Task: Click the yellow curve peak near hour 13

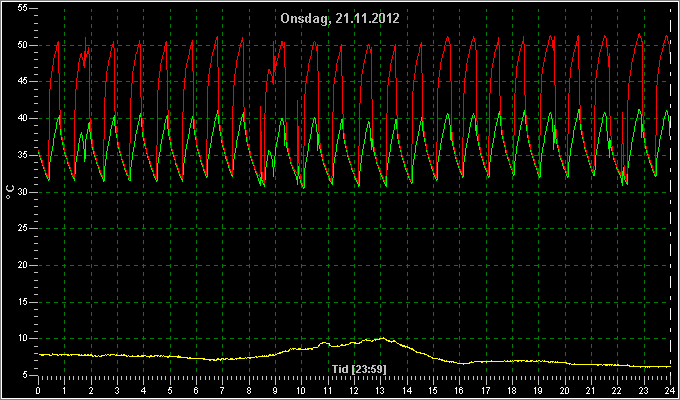Action: [x=382, y=338]
